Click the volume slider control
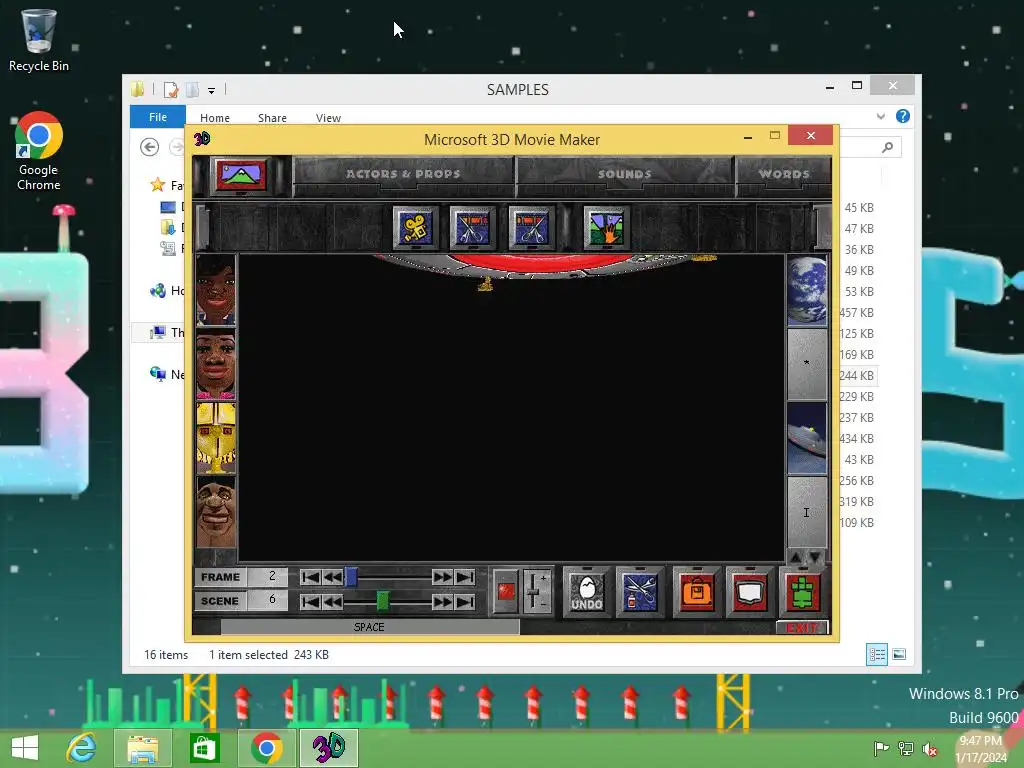The height and width of the screenshot is (768, 1024). 536,591
